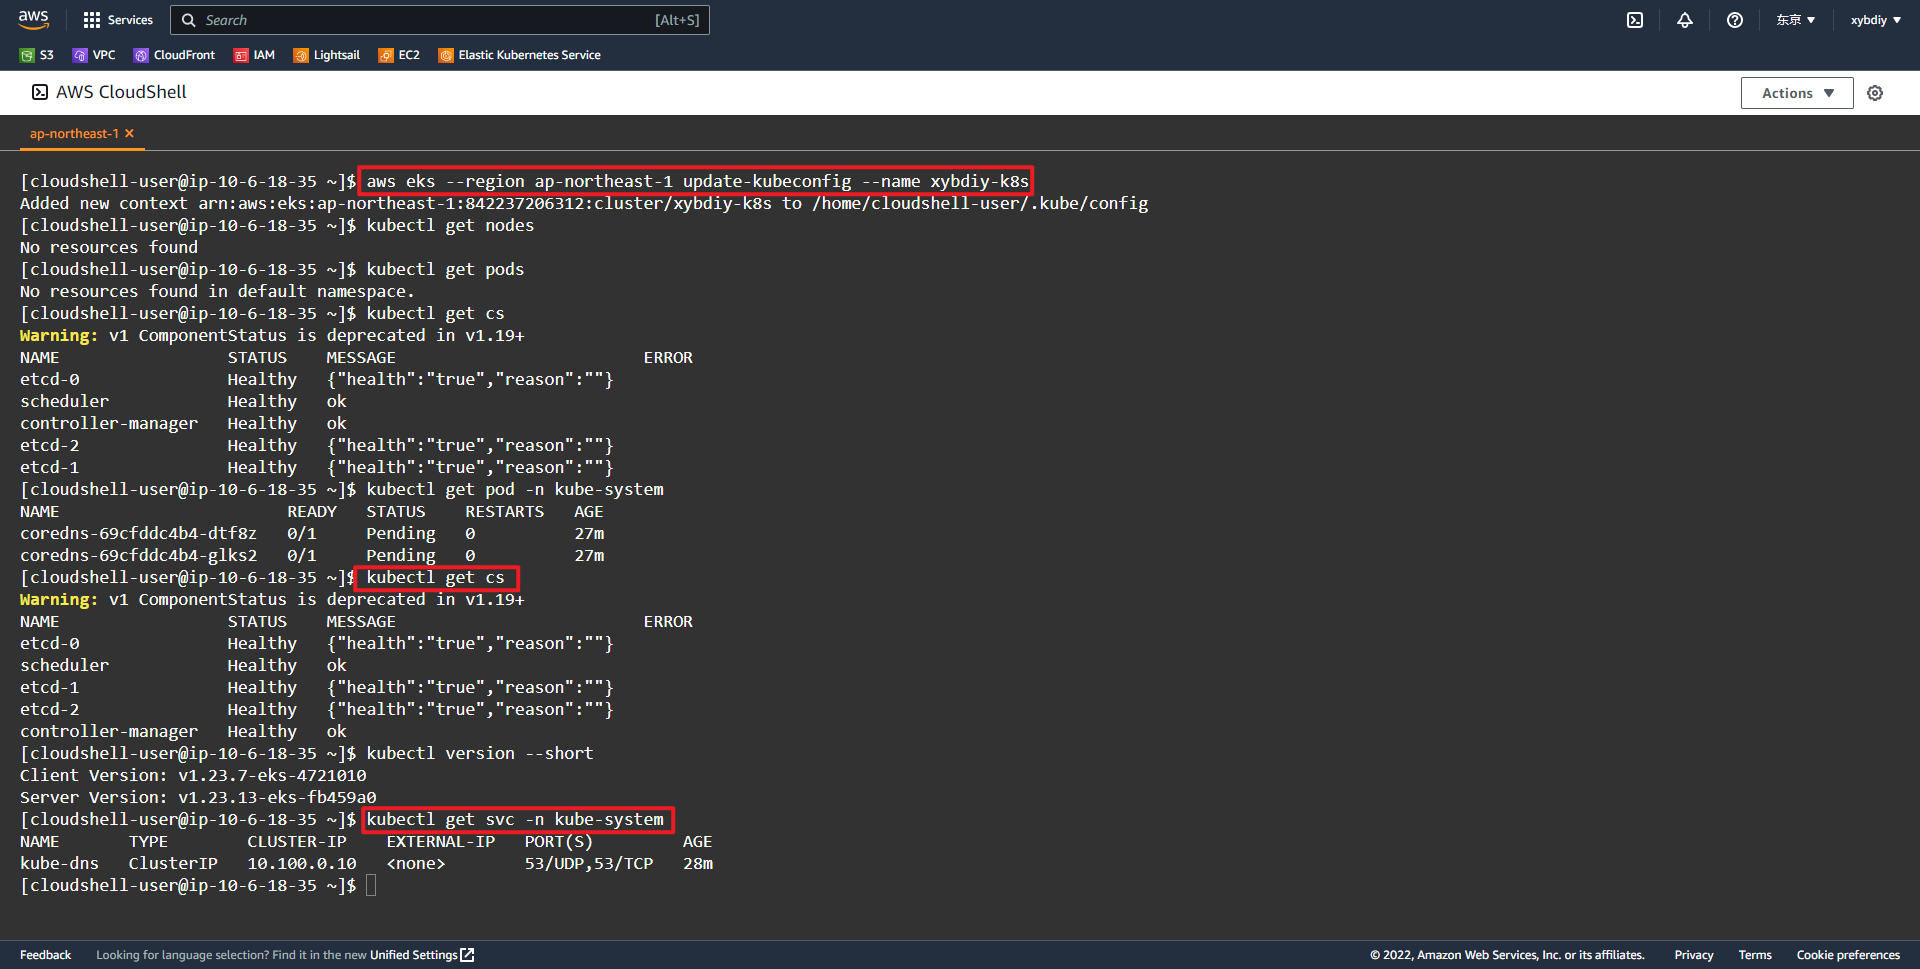
Task: Focus the AWS console search field
Action: coord(440,20)
